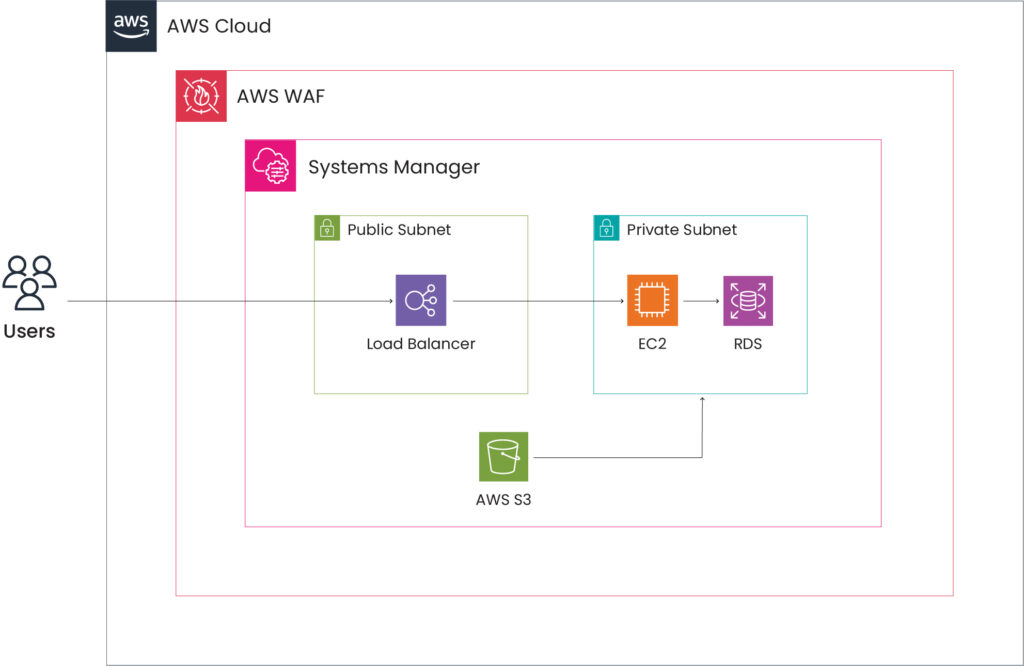The height and width of the screenshot is (666, 1024).
Task: Click the "Load Balancer" caption
Action: (x=420, y=344)
